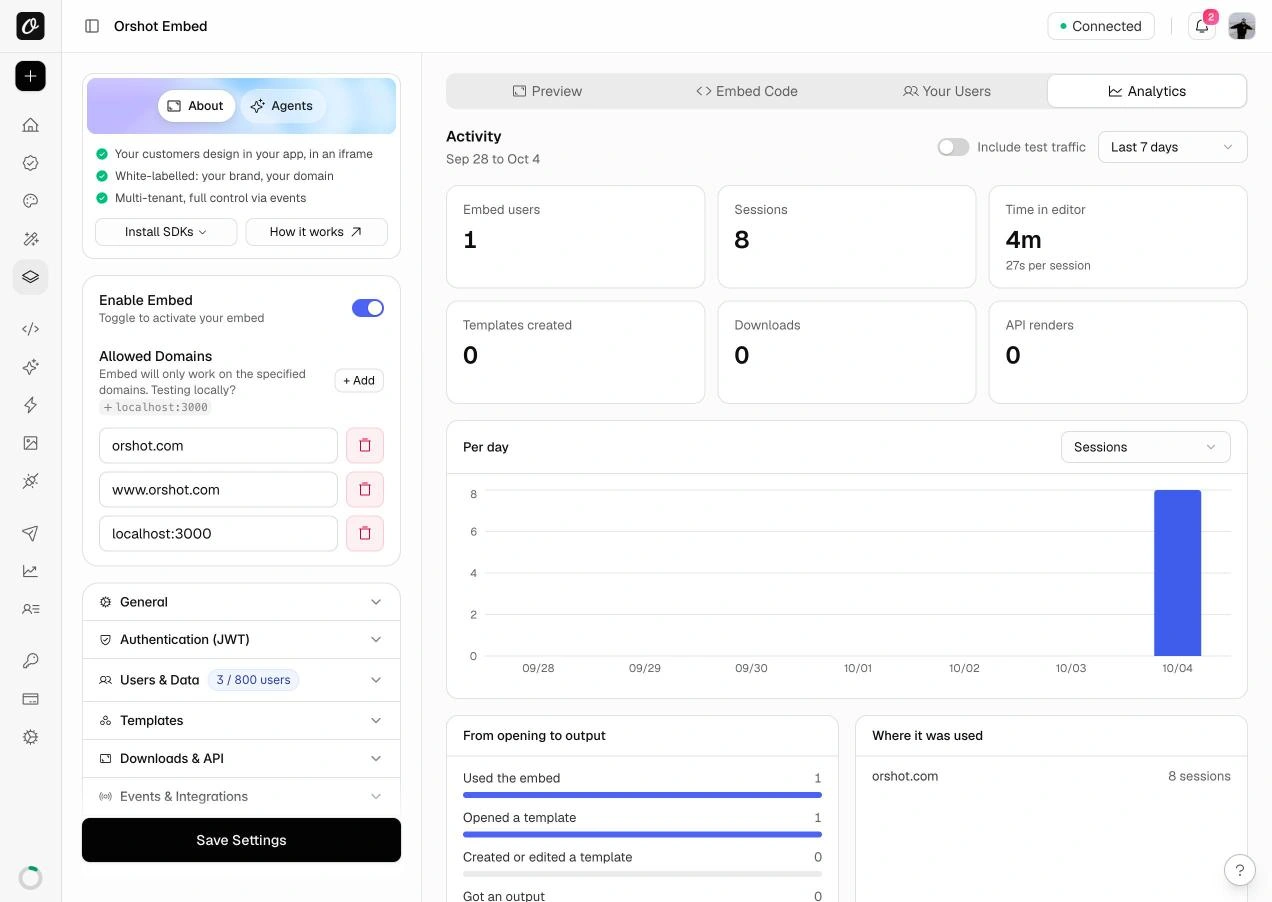
Task: Open the users list sidebar icon
Action: coord(30,609)
